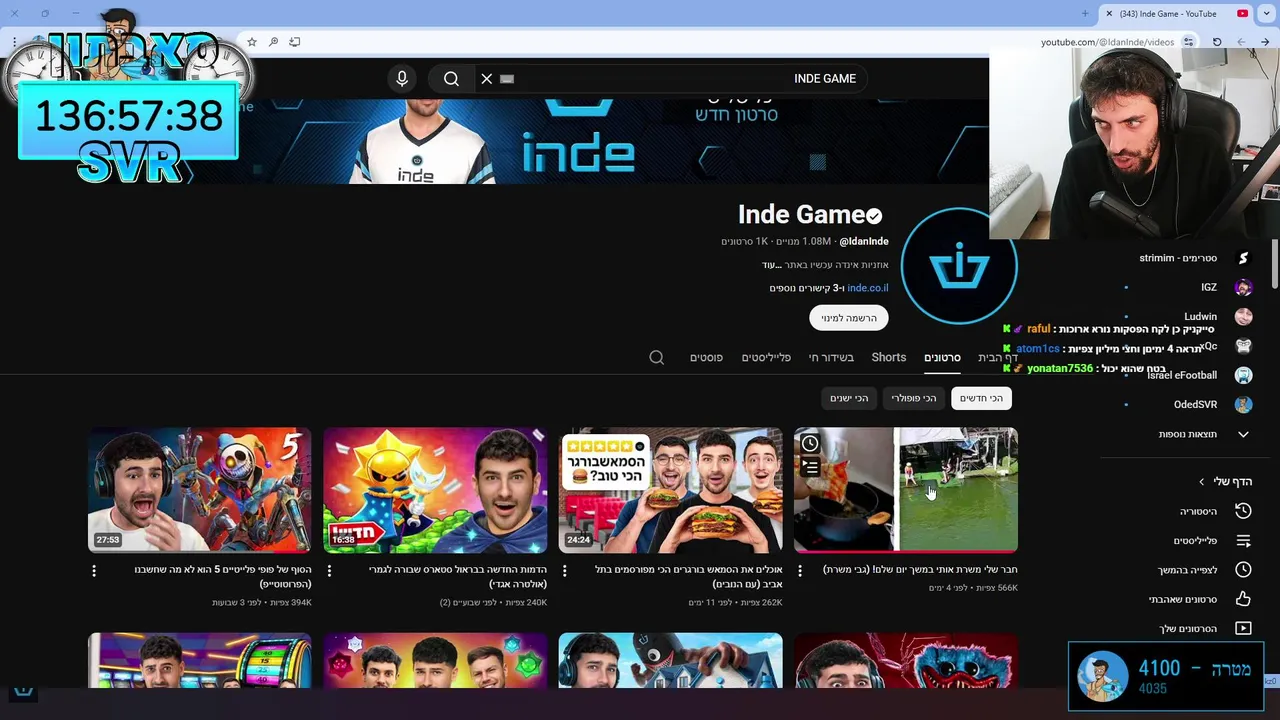Click the voice search microphone icon
The width and height of the screenshot is (1280, 720).
[x=402, y=79]
